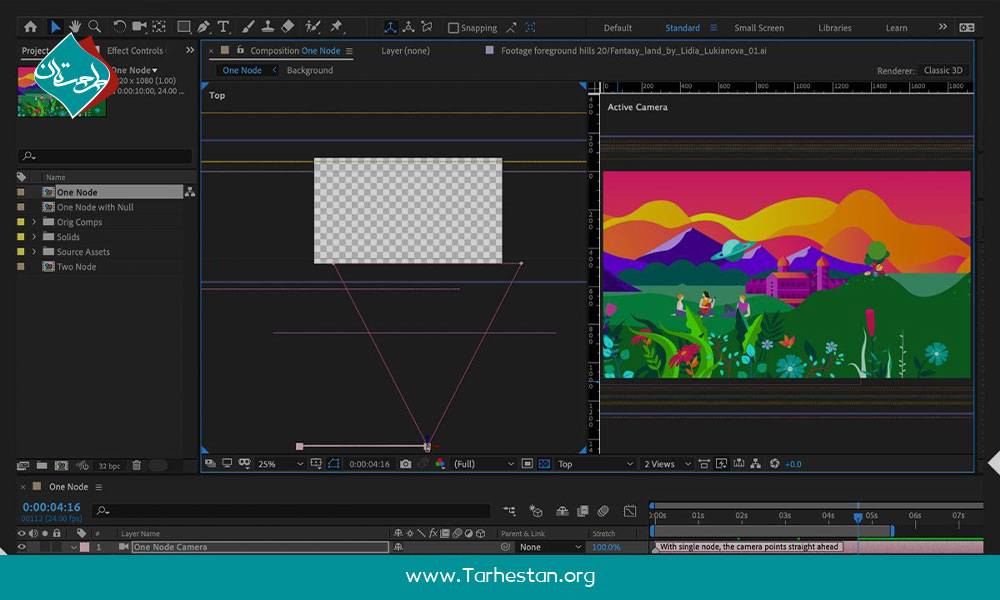
Task: Switch to the Effect Controls tab
Action: [135, 50]
